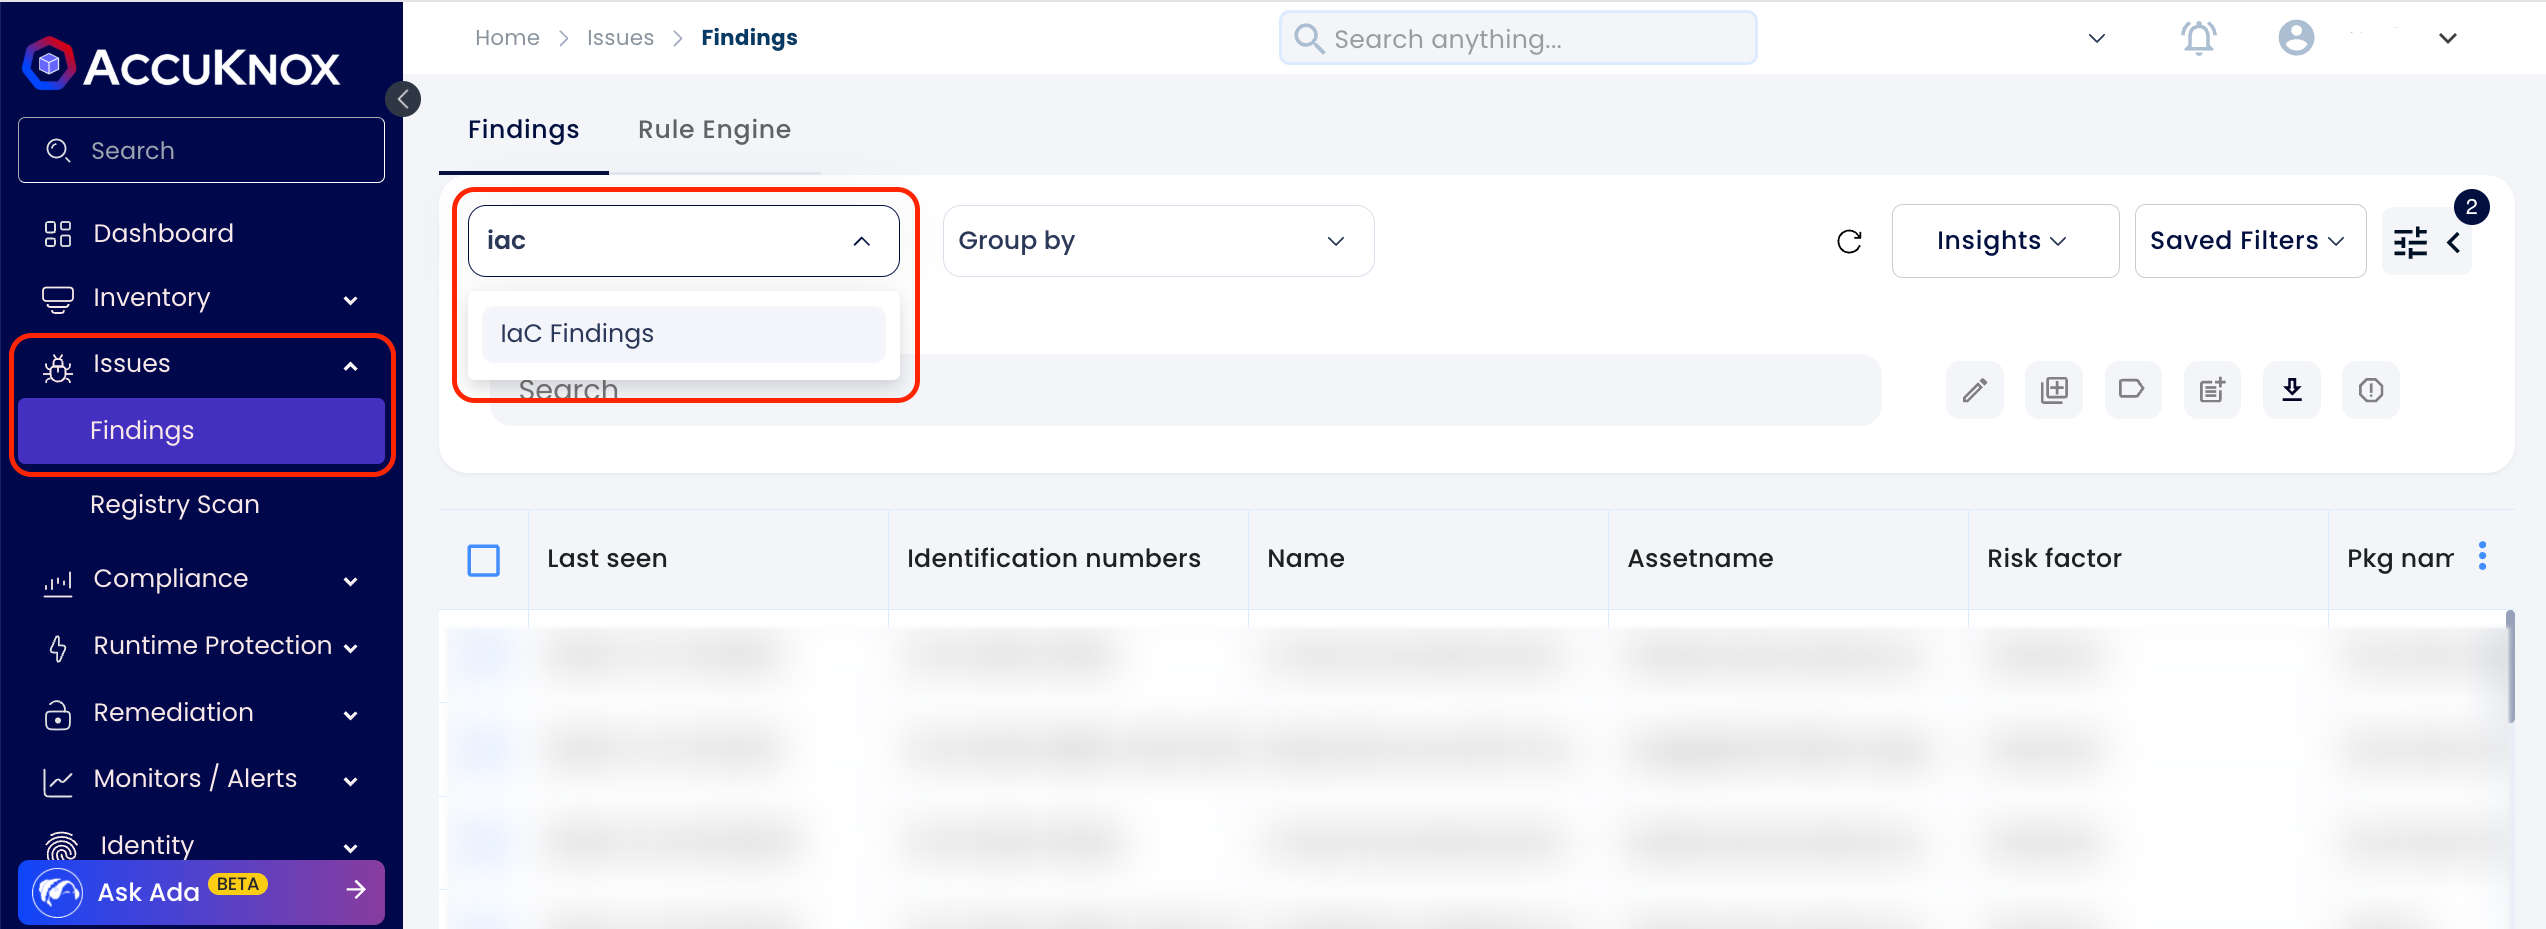Open the filter sliders panel icon
The image size is (2546, 929).
[x=2410, y=242]
